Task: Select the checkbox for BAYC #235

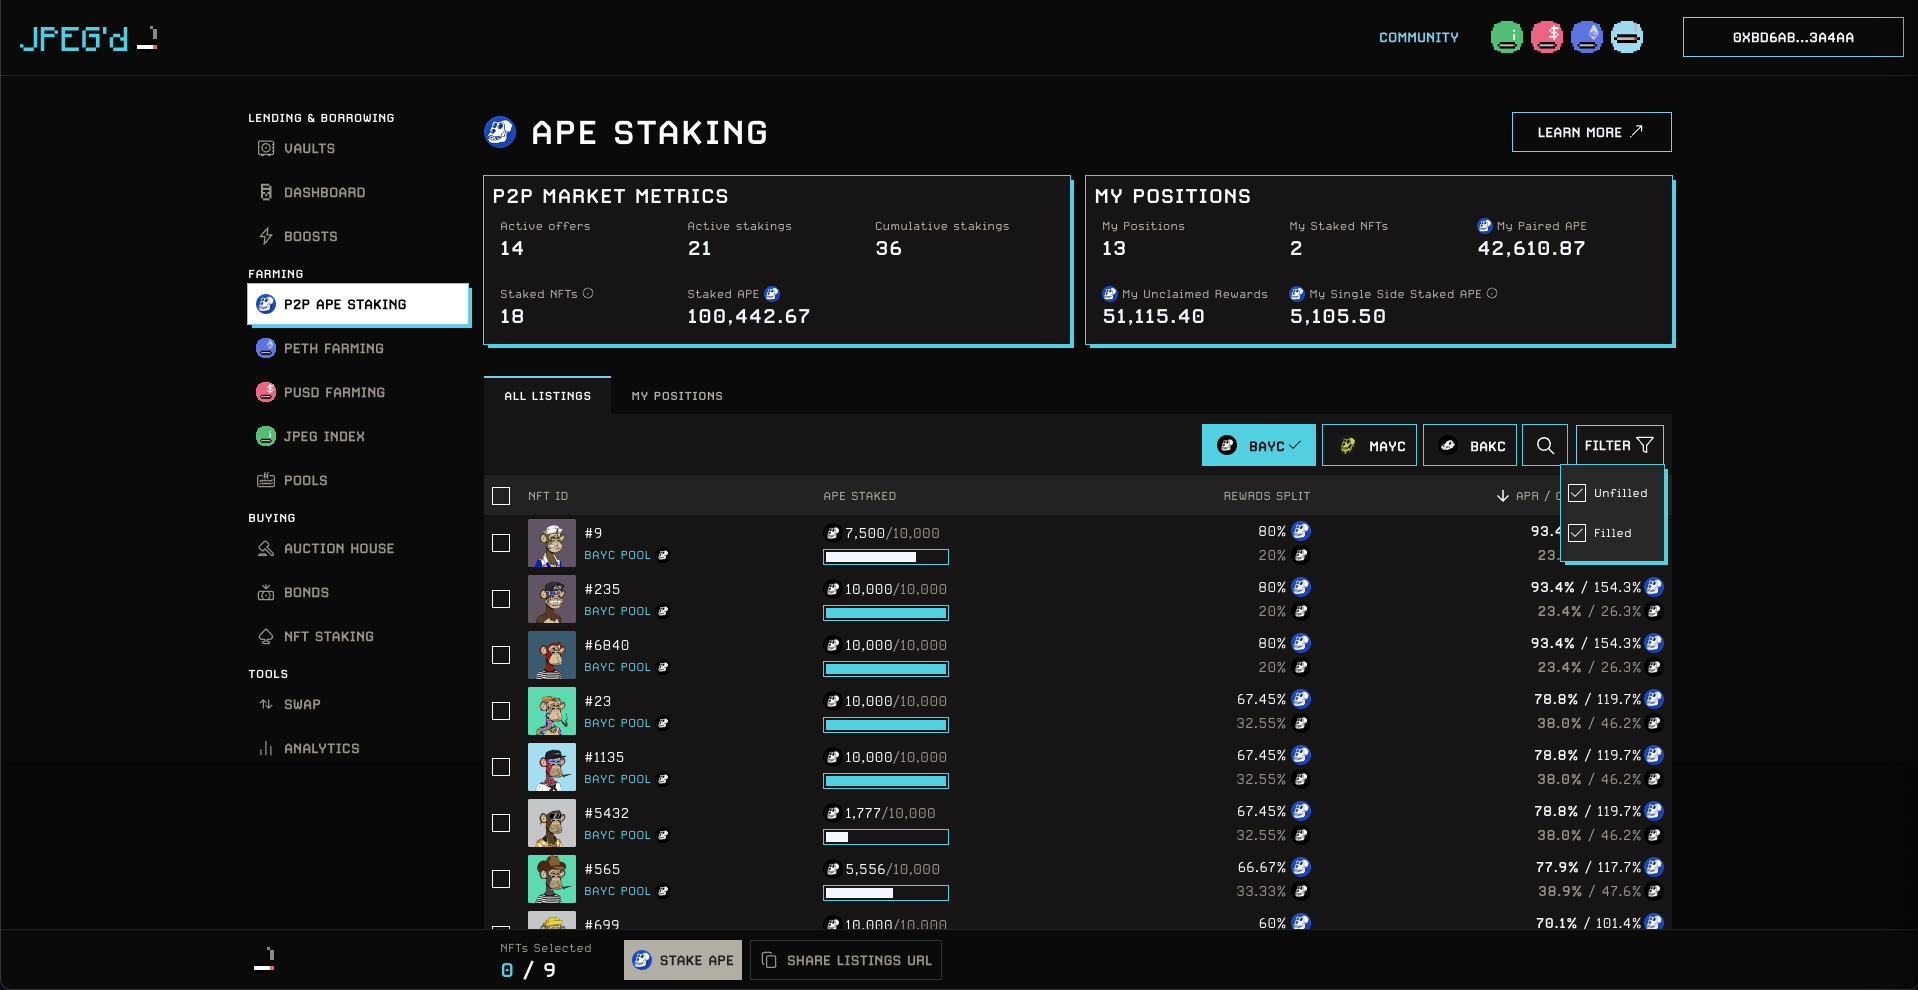Action: pos(501,599)
